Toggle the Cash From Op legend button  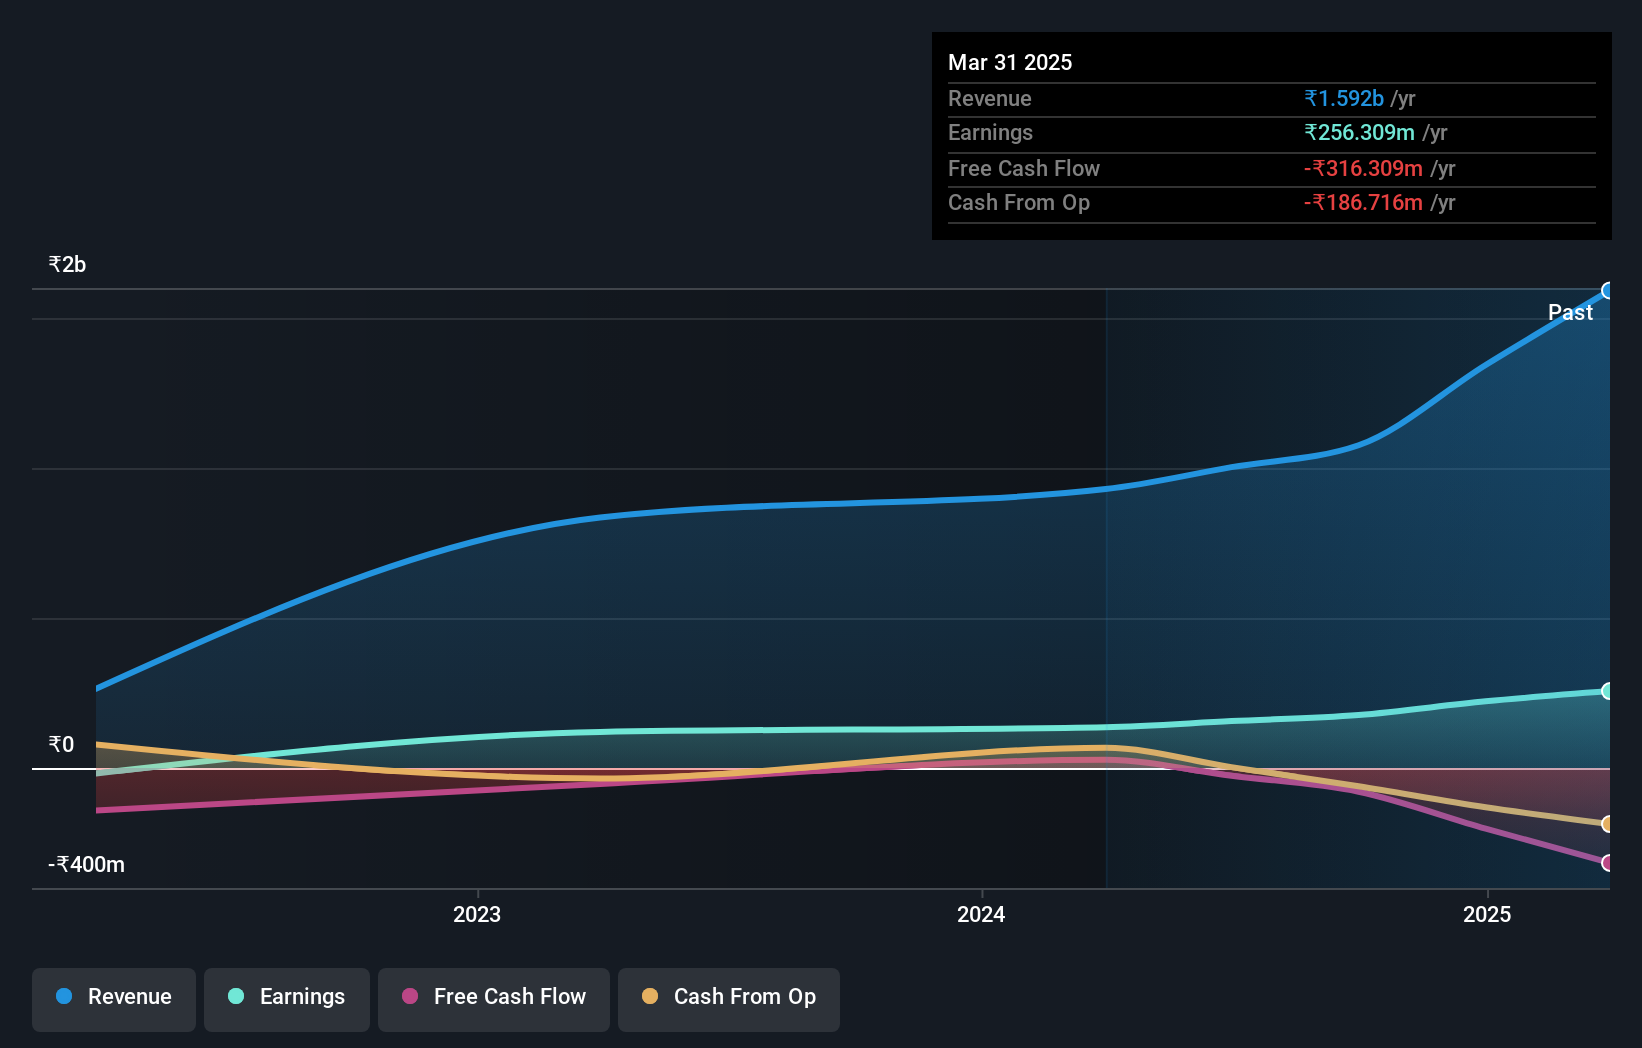(x=729, y=999)
